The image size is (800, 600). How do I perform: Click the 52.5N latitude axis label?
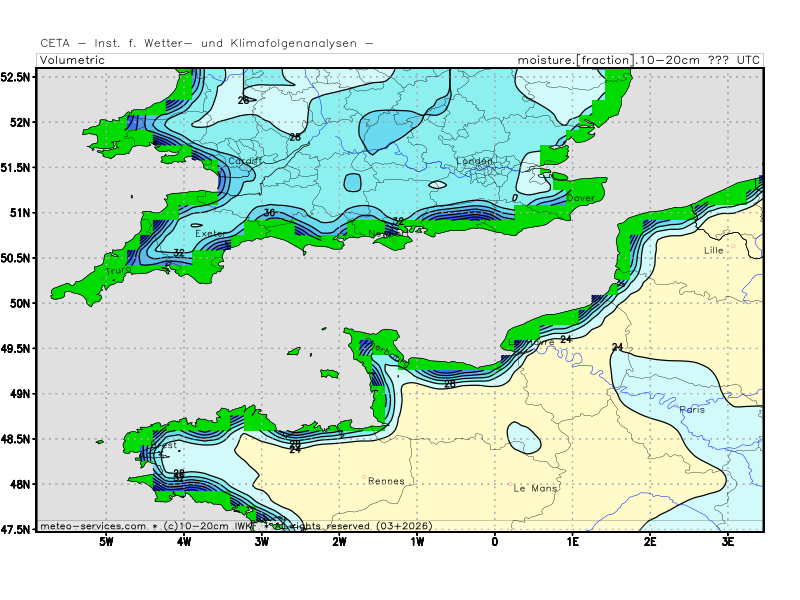(x=16, y=77)
